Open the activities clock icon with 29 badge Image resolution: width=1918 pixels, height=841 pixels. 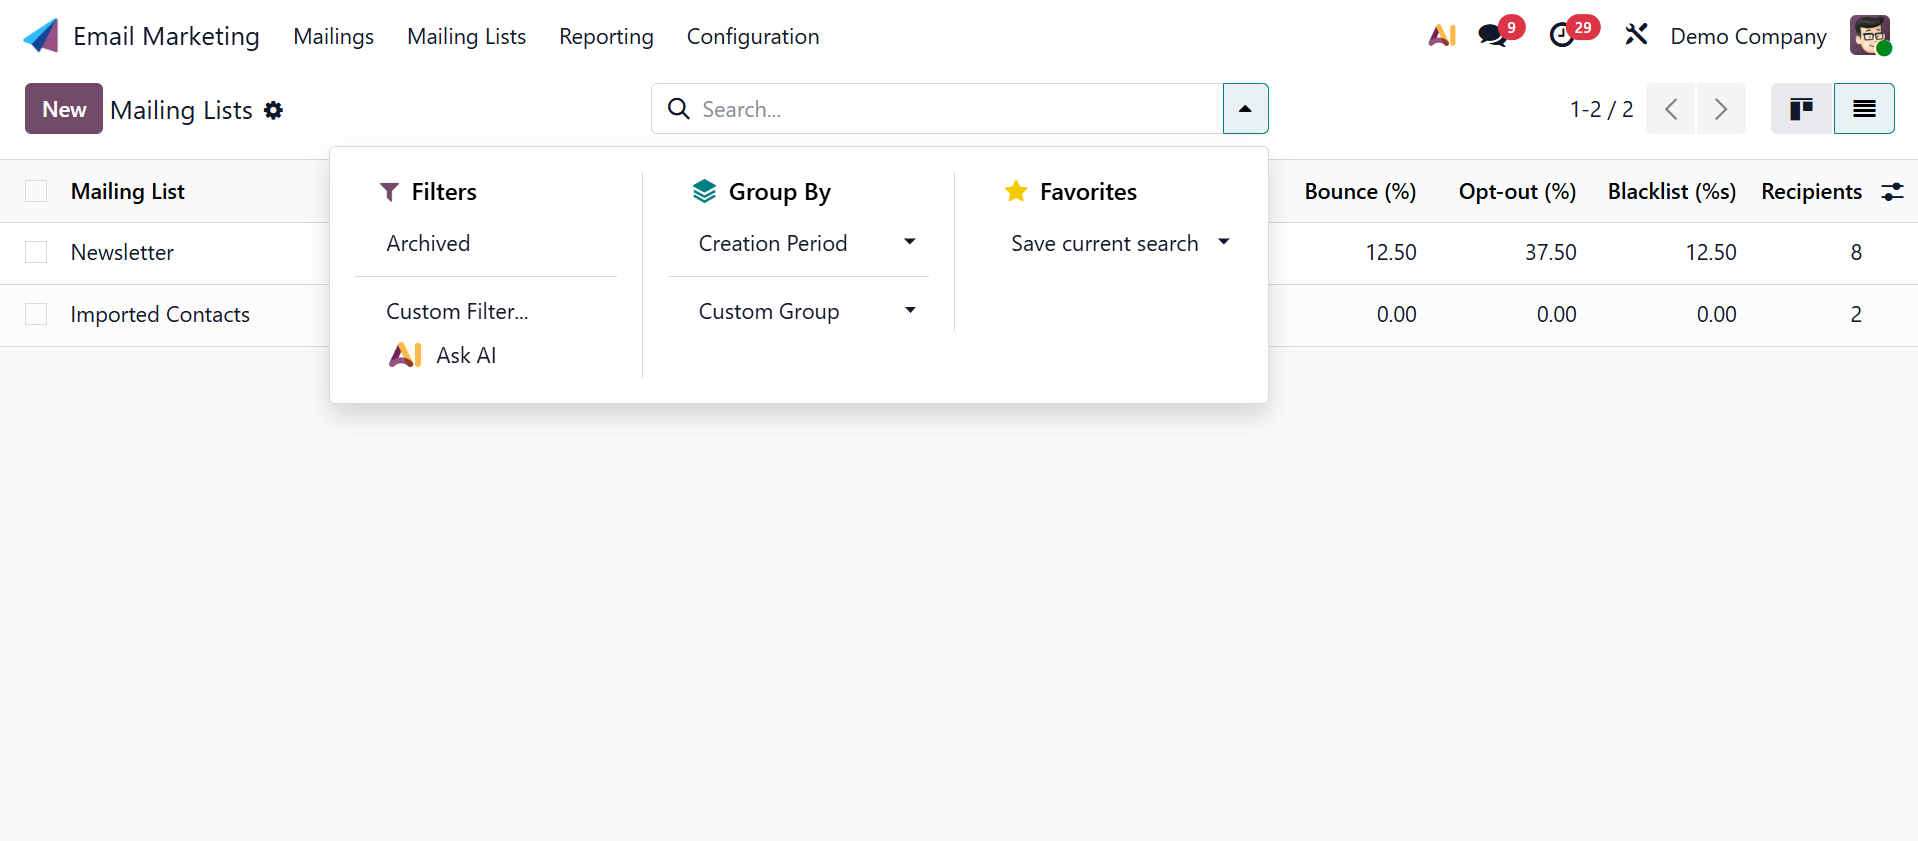tap(1562, 36)
